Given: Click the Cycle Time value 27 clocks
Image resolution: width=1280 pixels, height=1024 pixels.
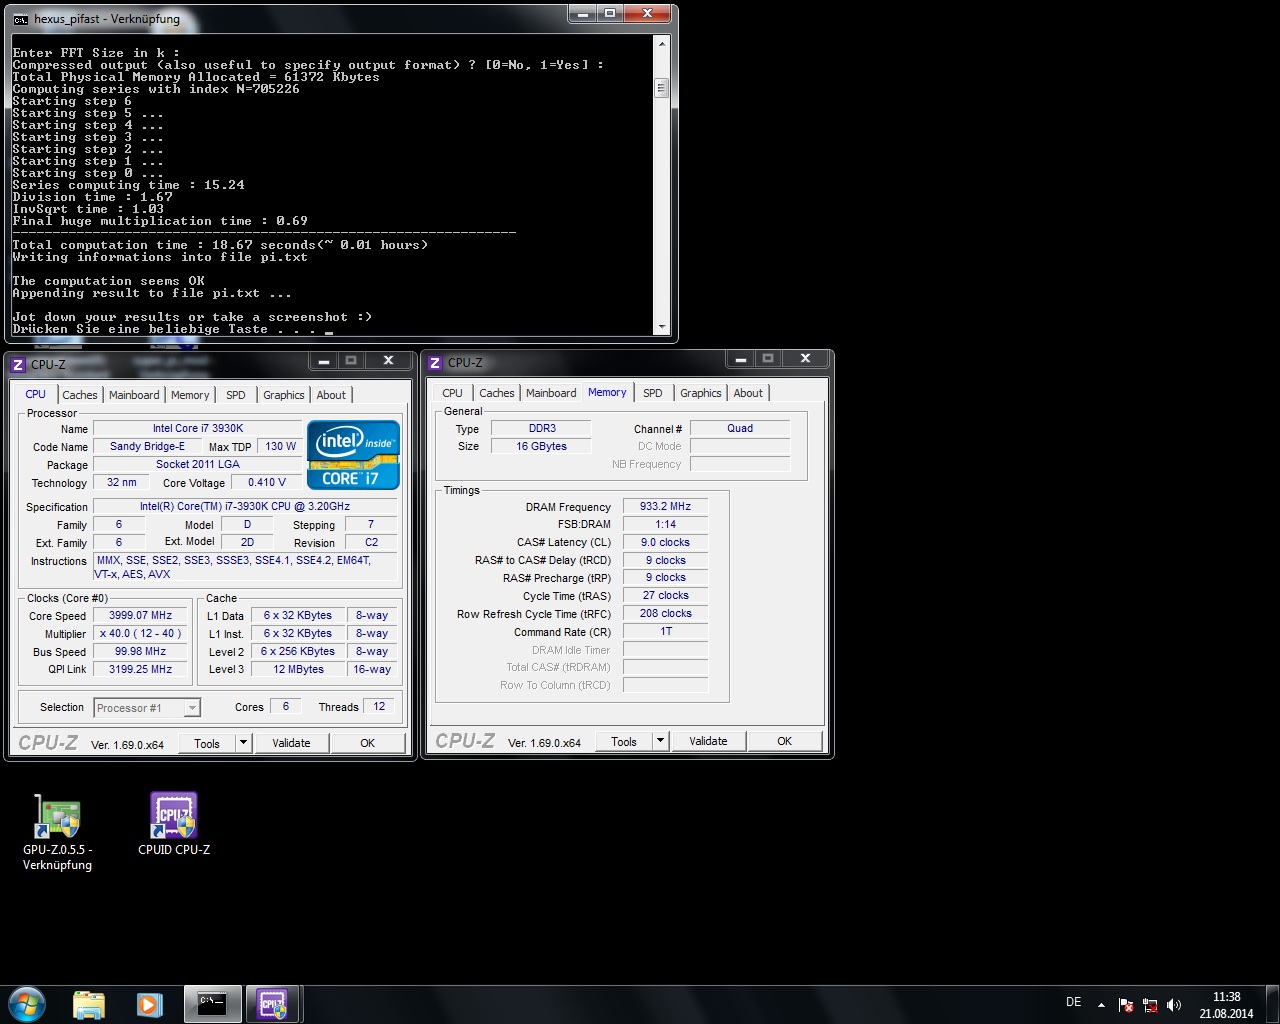Looking at the screenshot, I should pyautogui.click(x=666, y=595).
